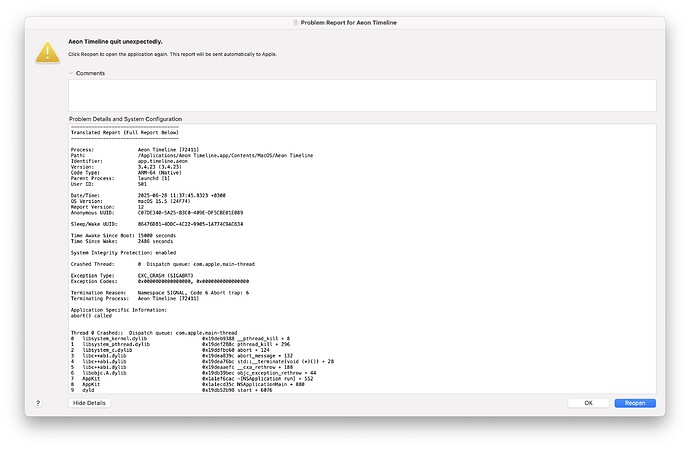Click stack frame 9 'start + 6076'
Screen dimensions: 690x449
click(x=172, y=390)
